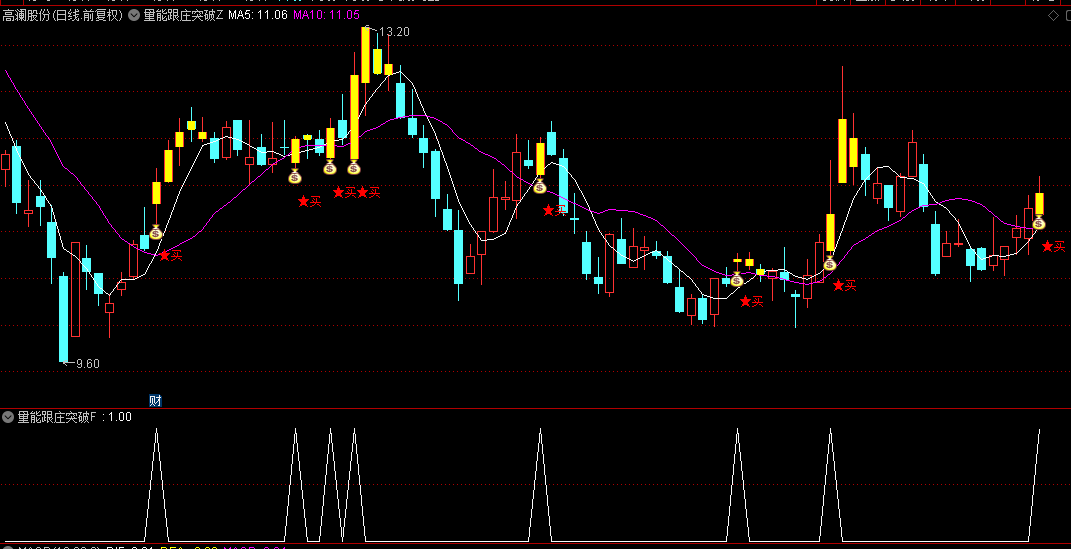Expand the 量能跟庄突破F sub-chart indicator dropdown

pos(8,417)
